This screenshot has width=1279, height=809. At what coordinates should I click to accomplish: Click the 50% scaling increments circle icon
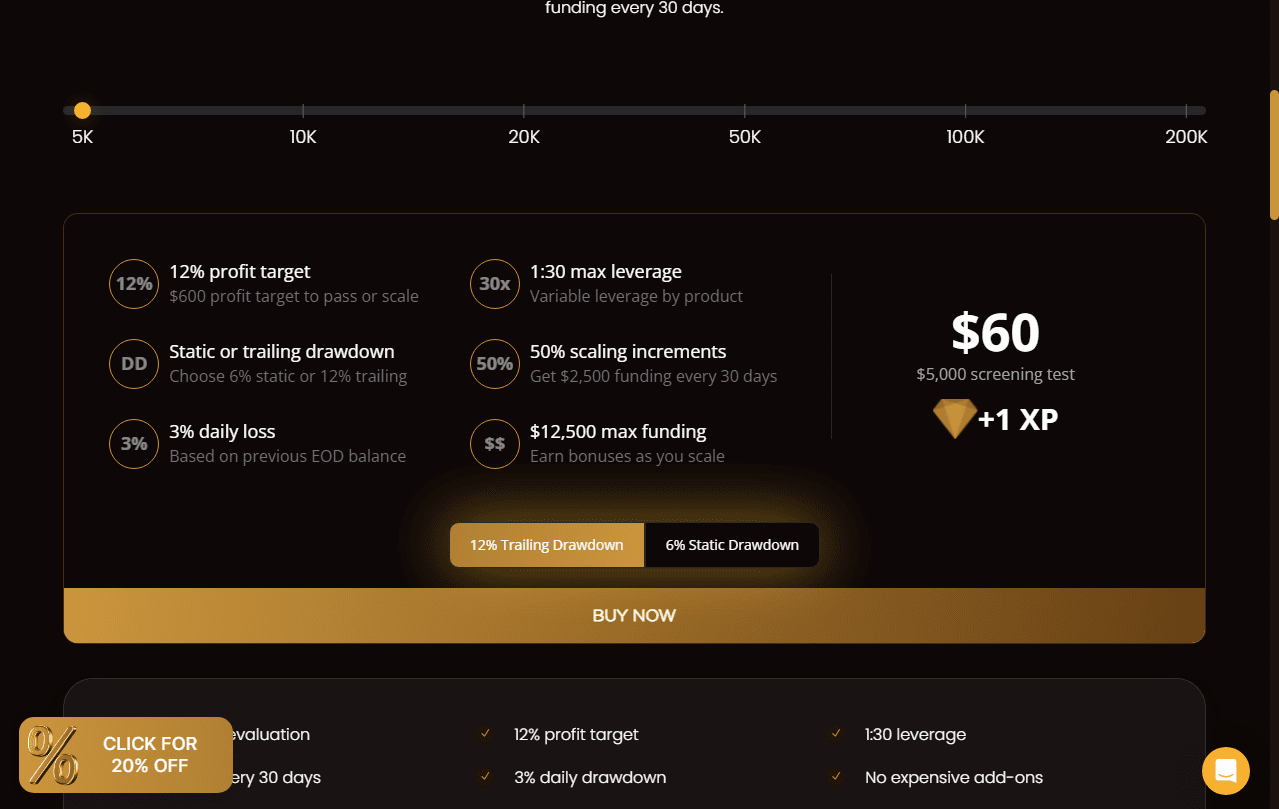pyautogui.click(x=495, y=364)
